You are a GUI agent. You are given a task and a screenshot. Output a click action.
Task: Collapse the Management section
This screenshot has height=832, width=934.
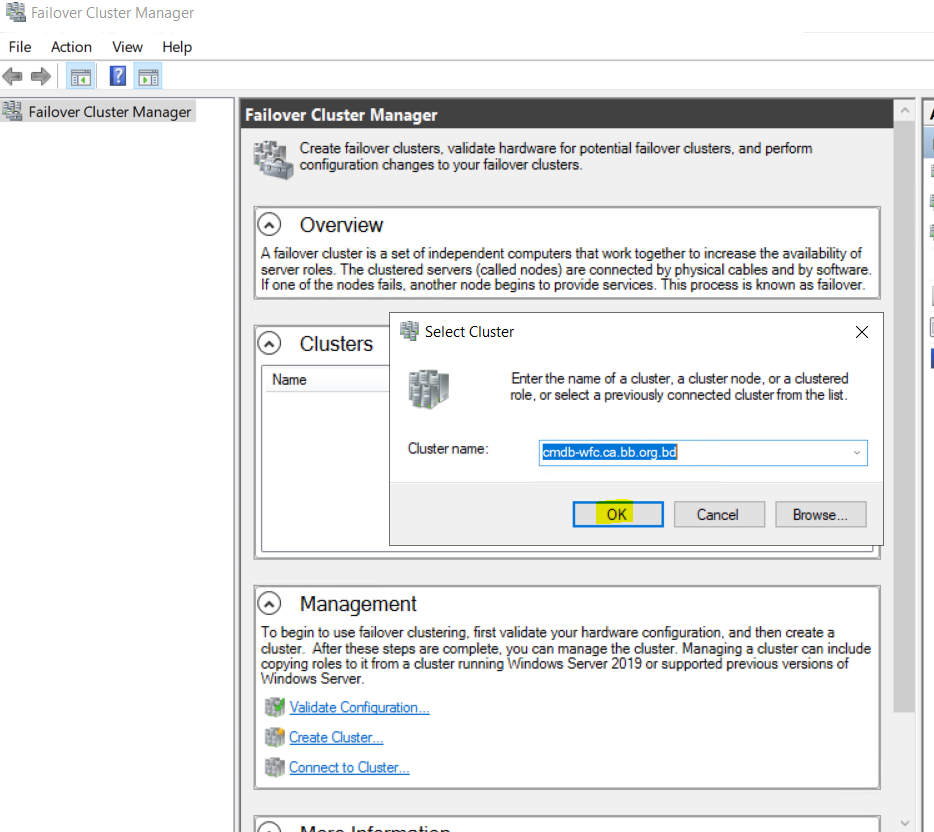click(x=269, y=604)
